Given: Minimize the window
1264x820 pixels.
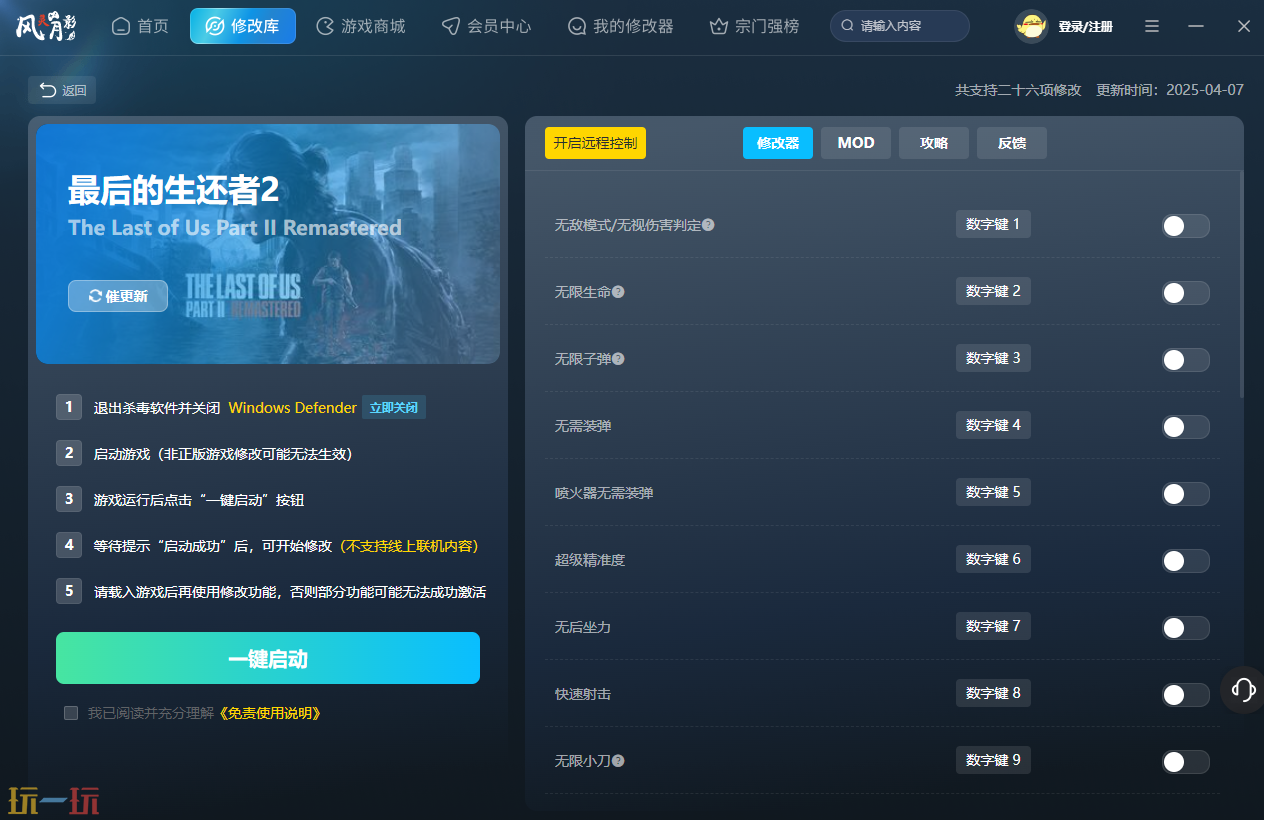Looking at the screenshot, I should 1196,26.
